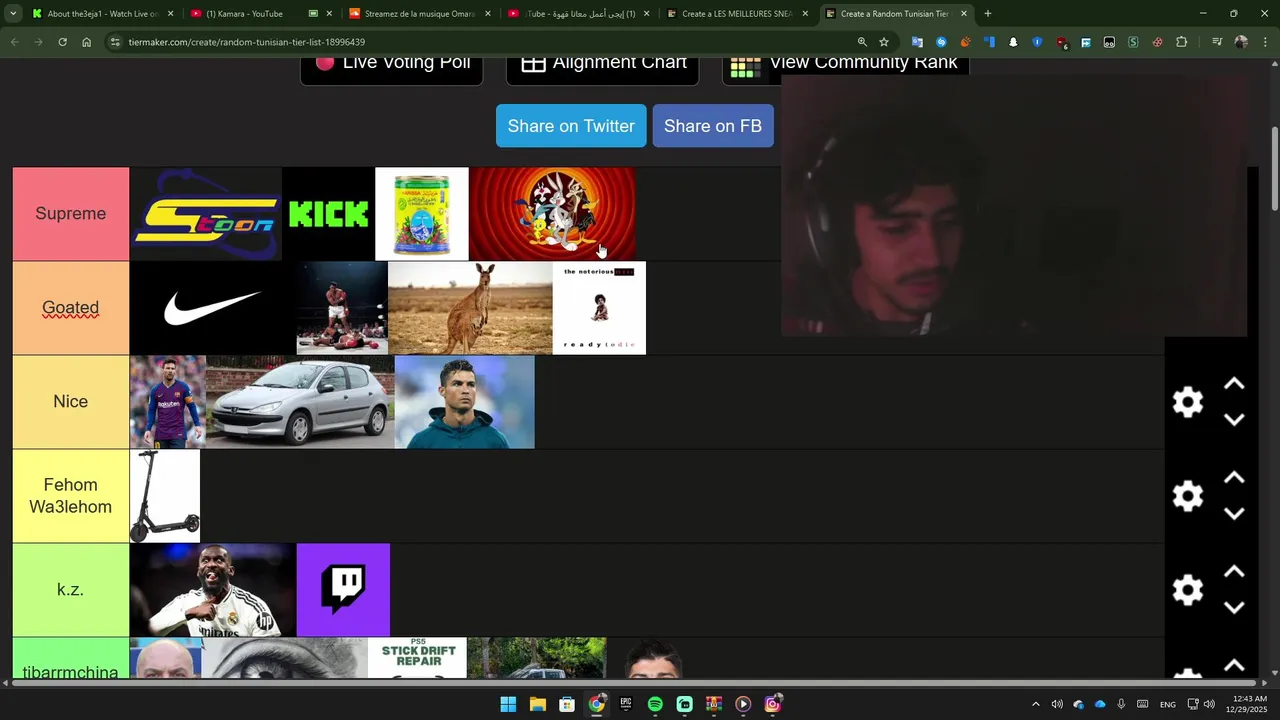Reload the current page
This screenshot has height=720, width=1280.
(x=62, y=42)
